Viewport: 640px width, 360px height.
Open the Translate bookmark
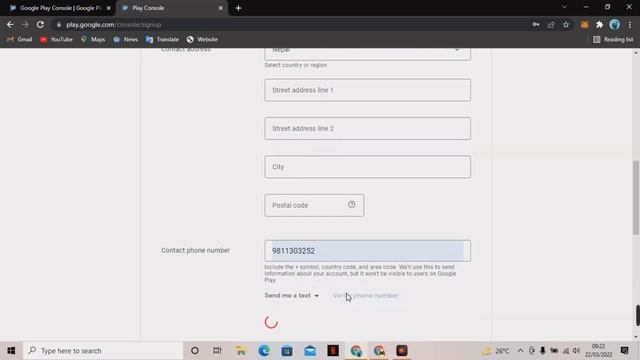tap(162, 40)
